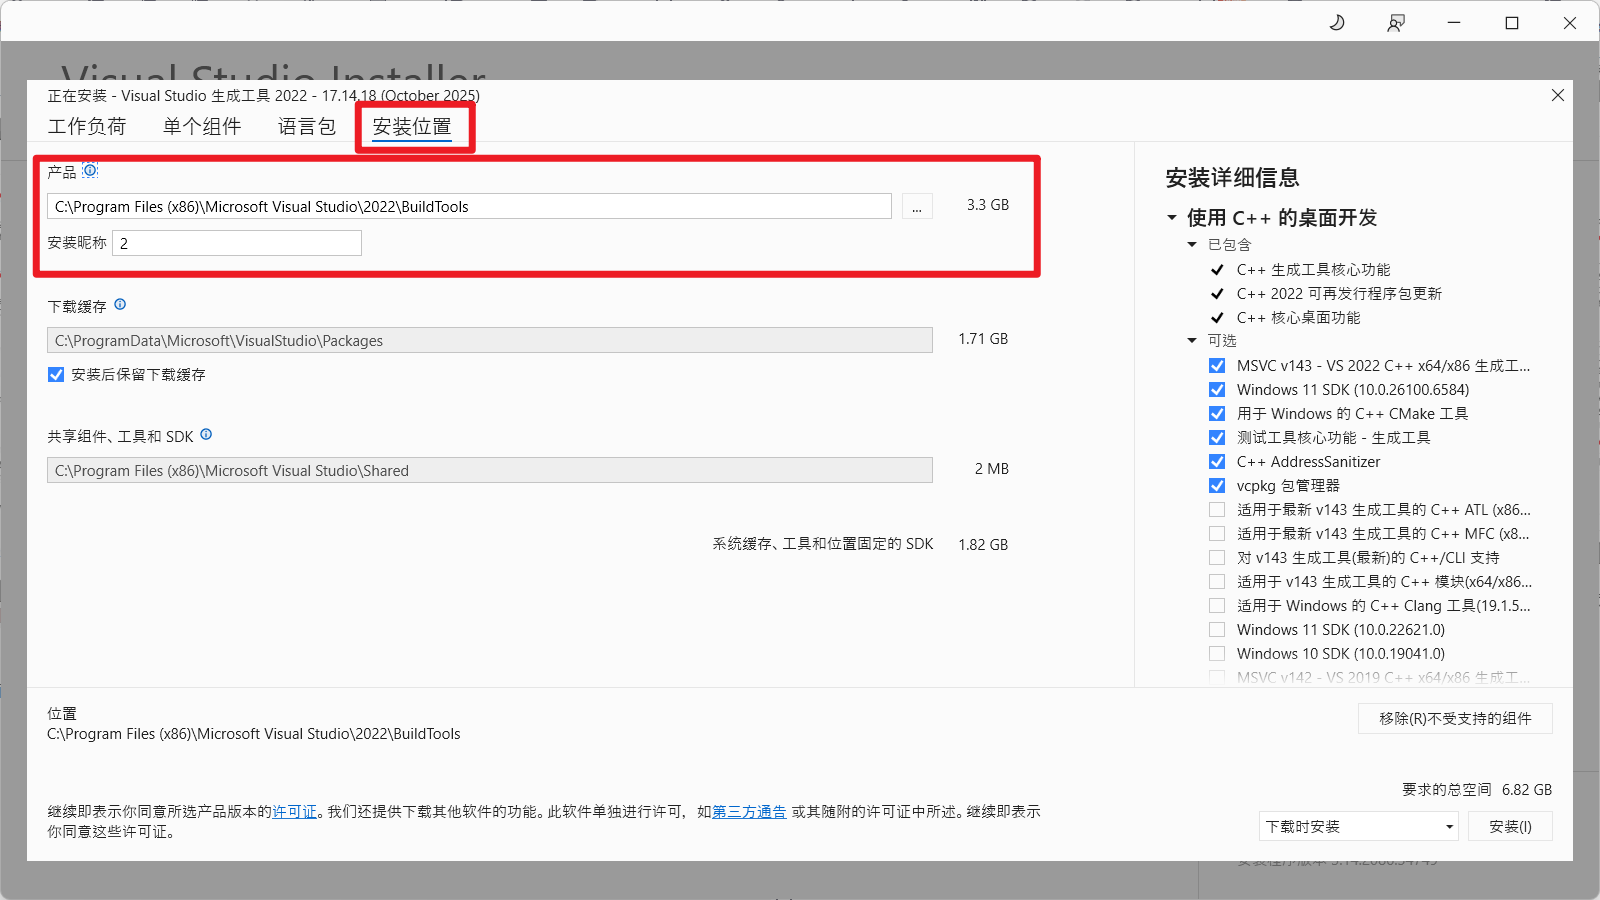Click the shared components path field

490,470
